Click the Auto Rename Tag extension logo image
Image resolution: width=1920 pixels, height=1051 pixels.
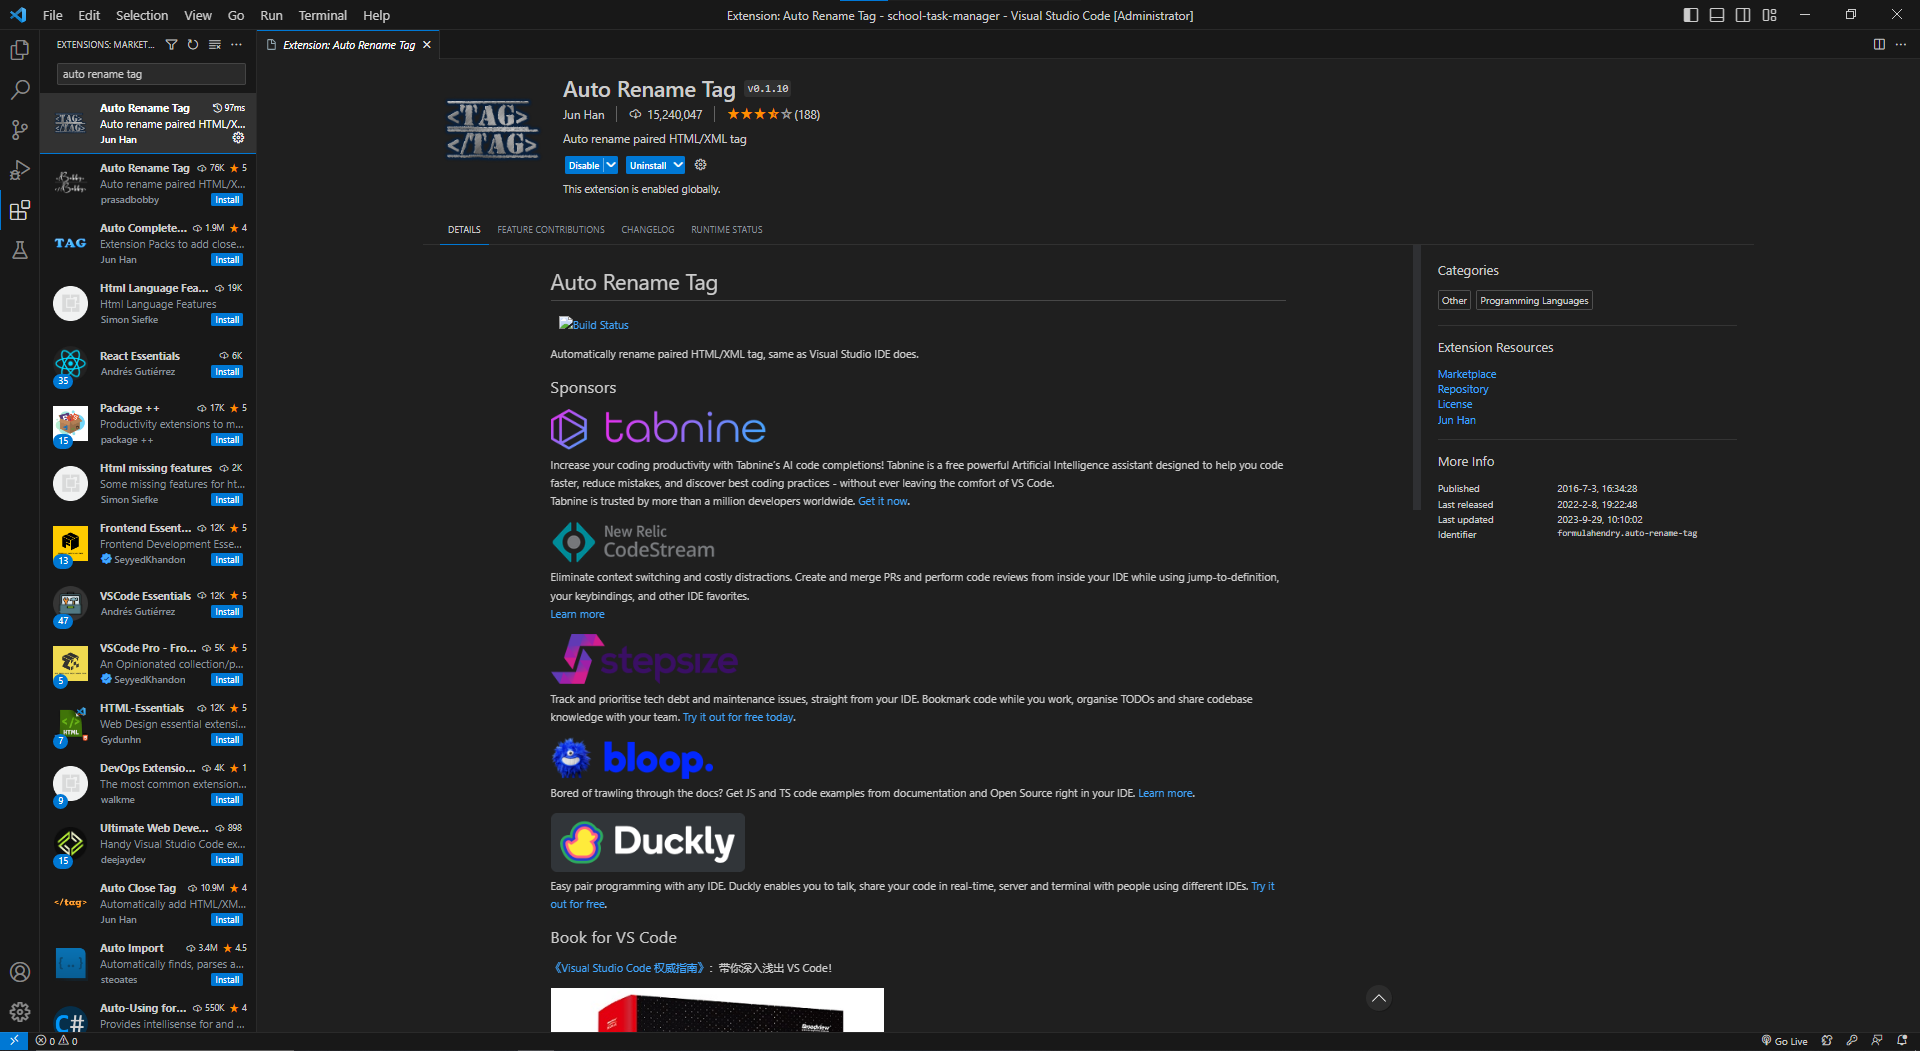click(492, 130)
